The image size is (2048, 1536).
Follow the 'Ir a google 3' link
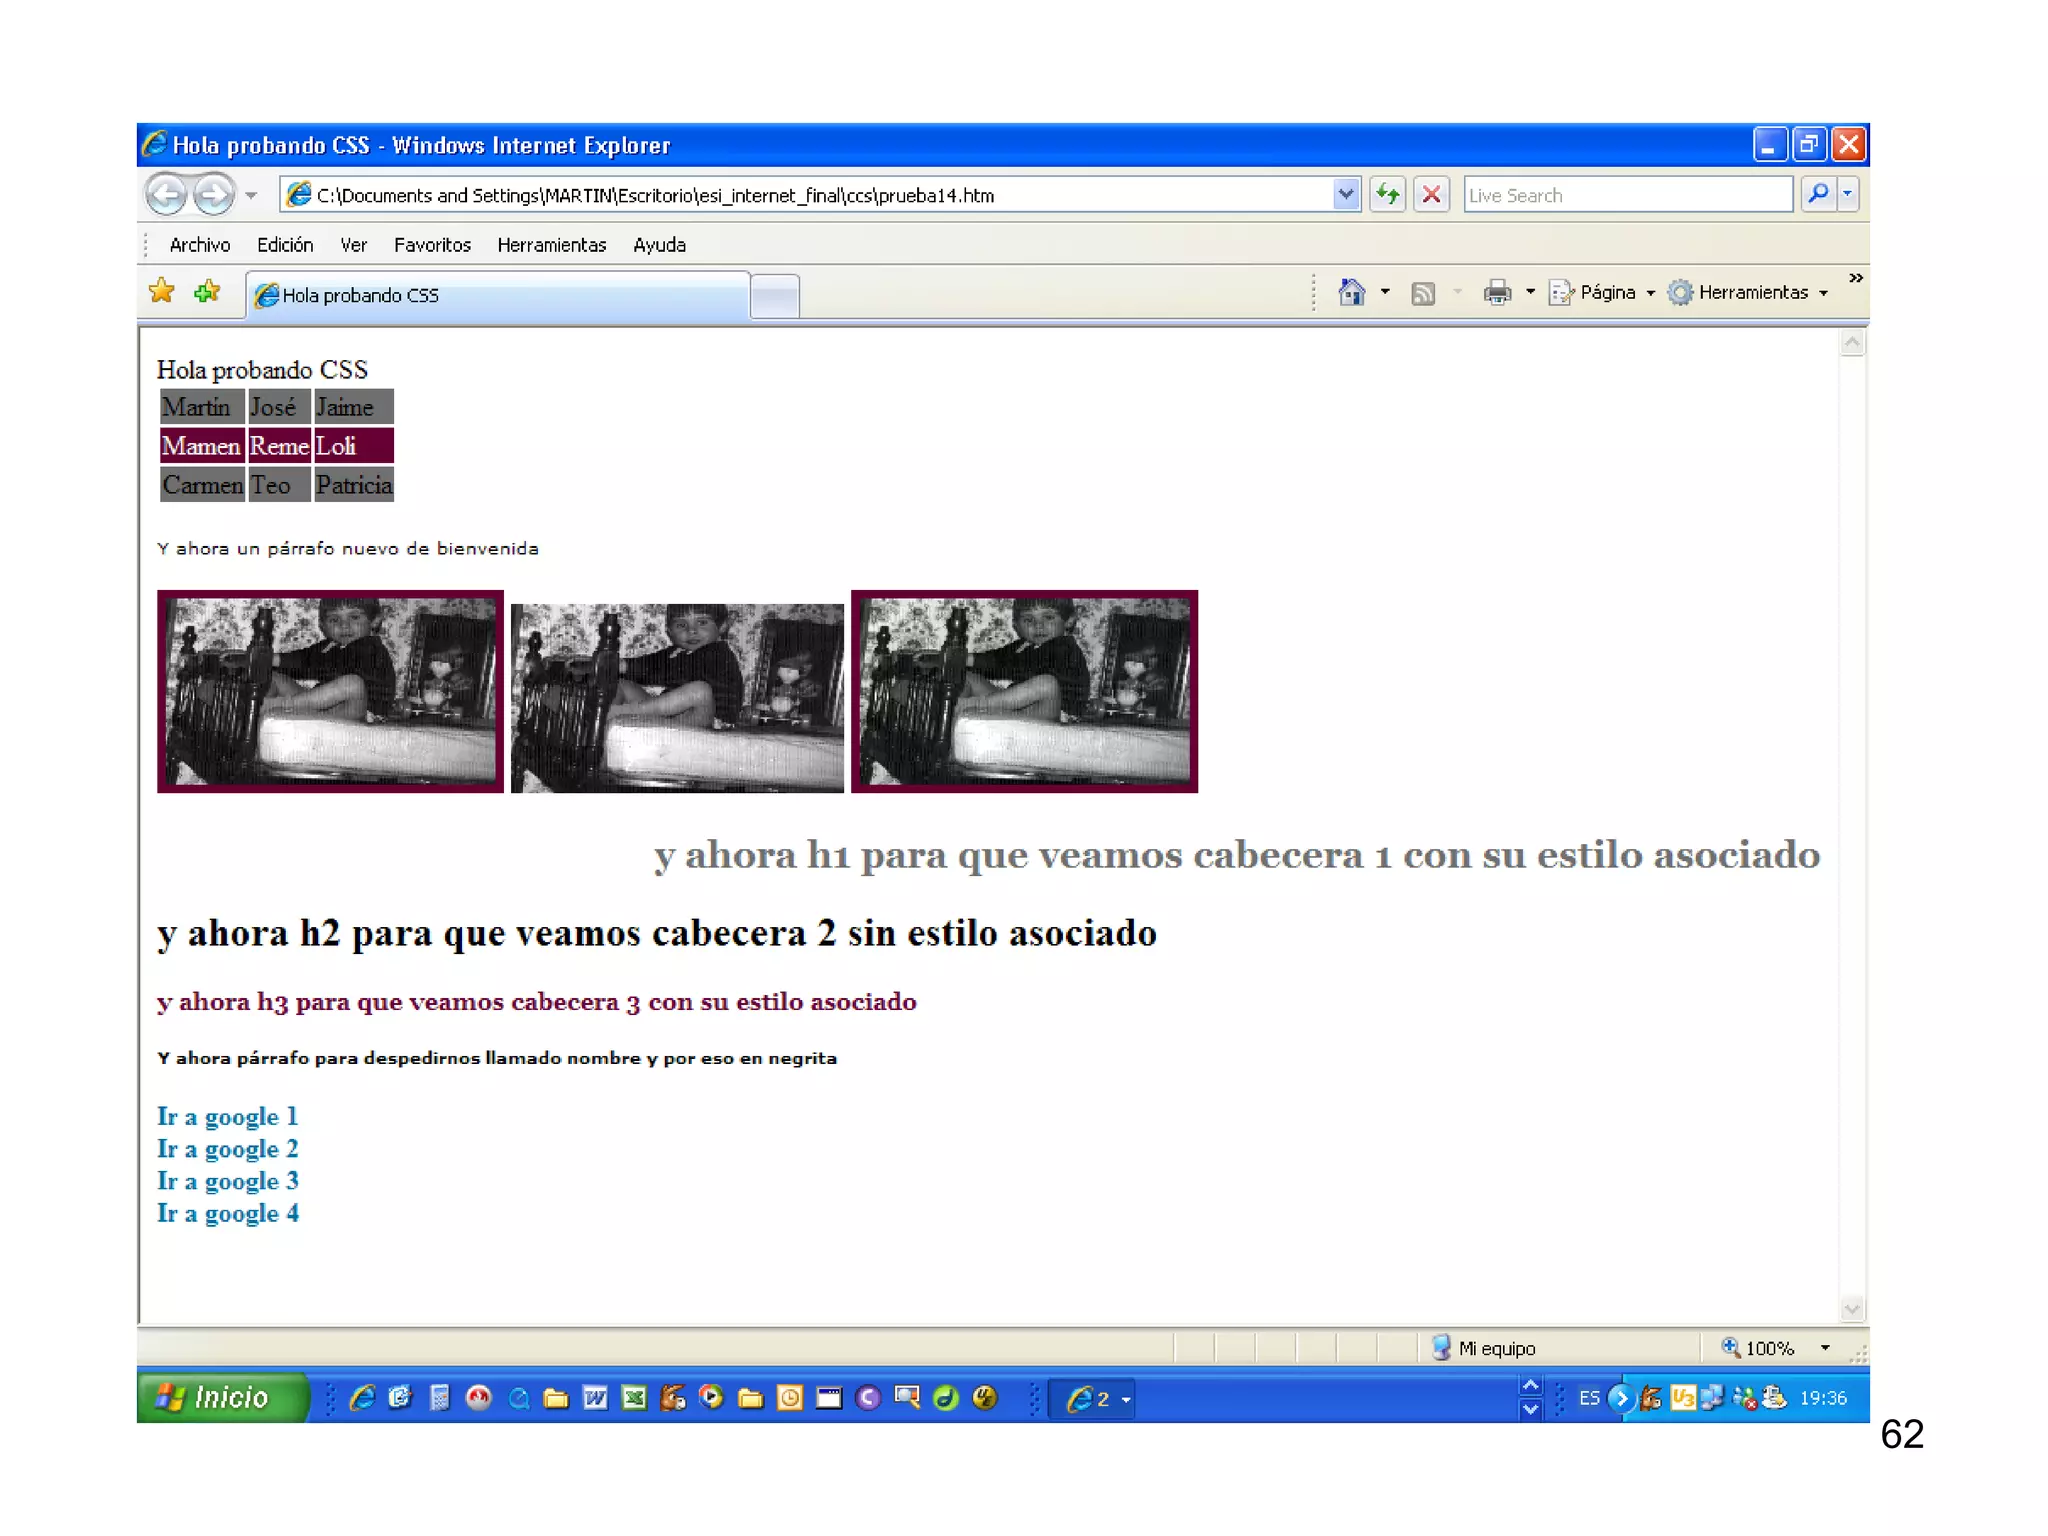tap(228, 1181)
